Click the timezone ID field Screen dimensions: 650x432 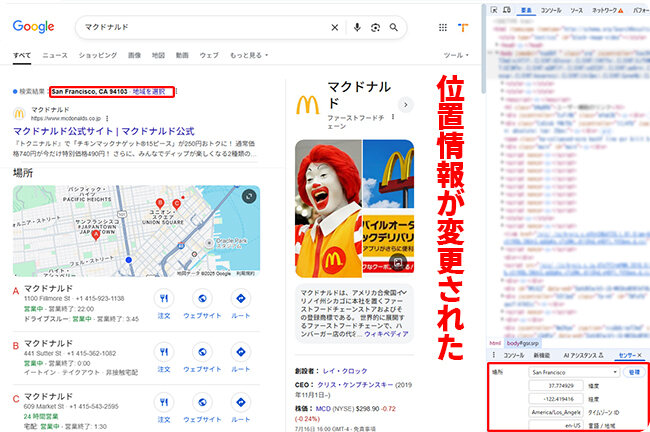556,412
